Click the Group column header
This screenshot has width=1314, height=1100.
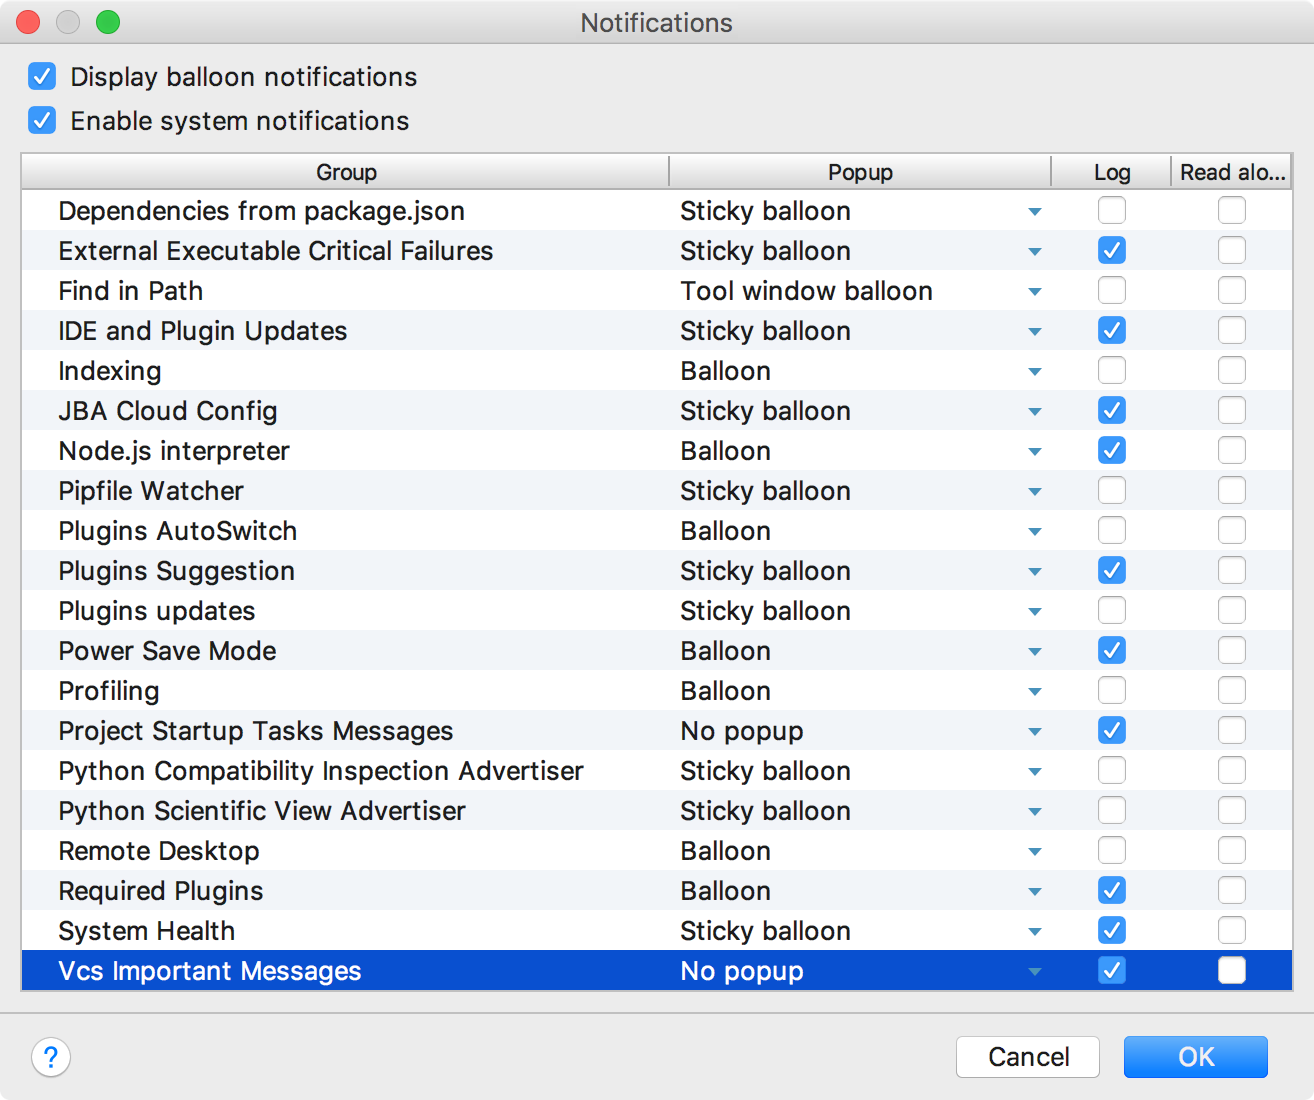point(345,171)
